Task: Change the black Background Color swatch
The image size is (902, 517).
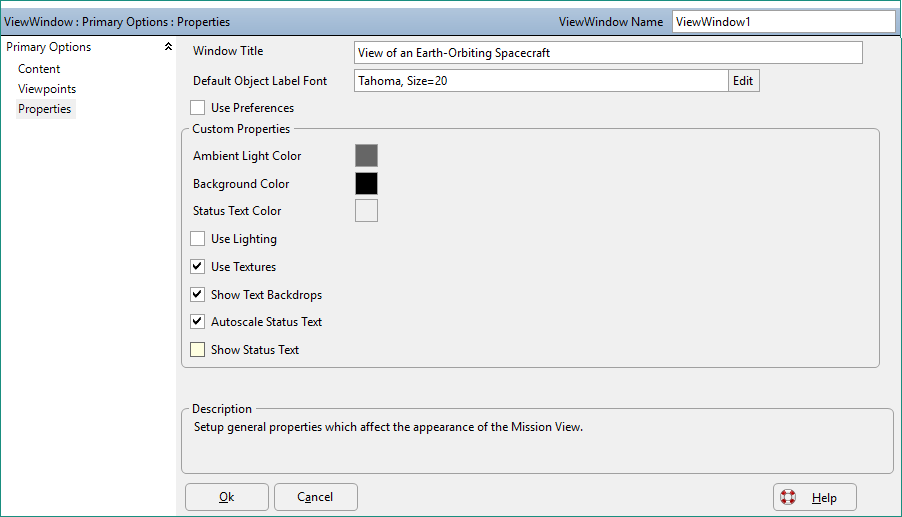Action: [366, 183]
